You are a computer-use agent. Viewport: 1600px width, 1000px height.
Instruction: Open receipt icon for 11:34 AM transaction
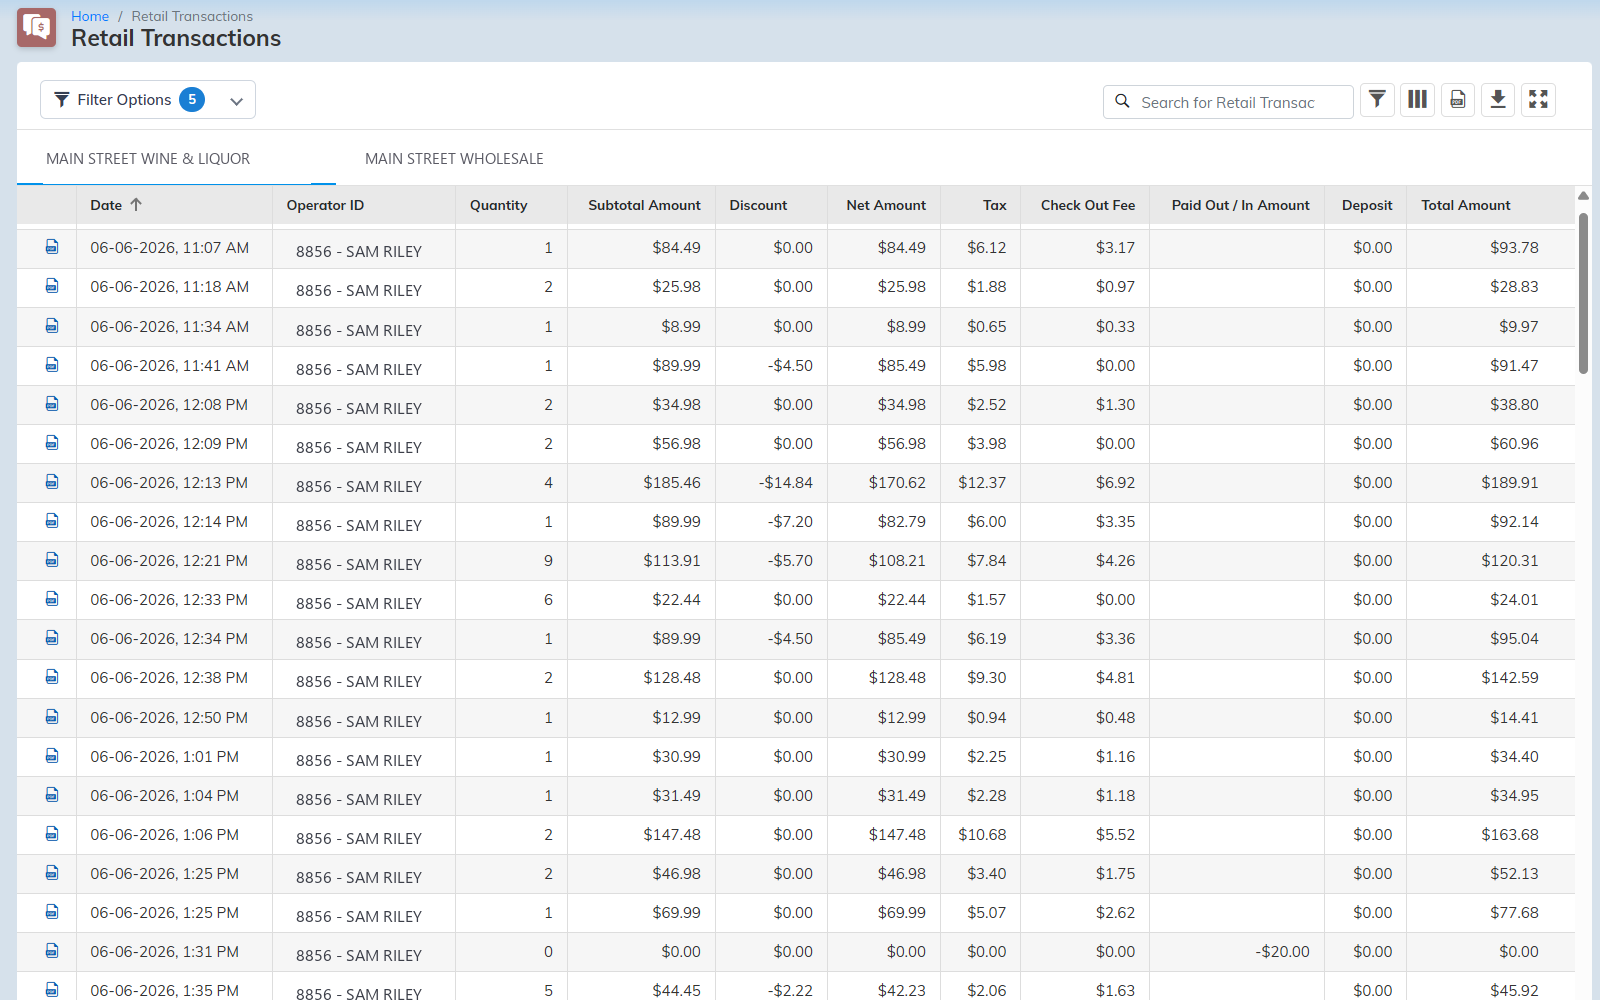(52, 326)
